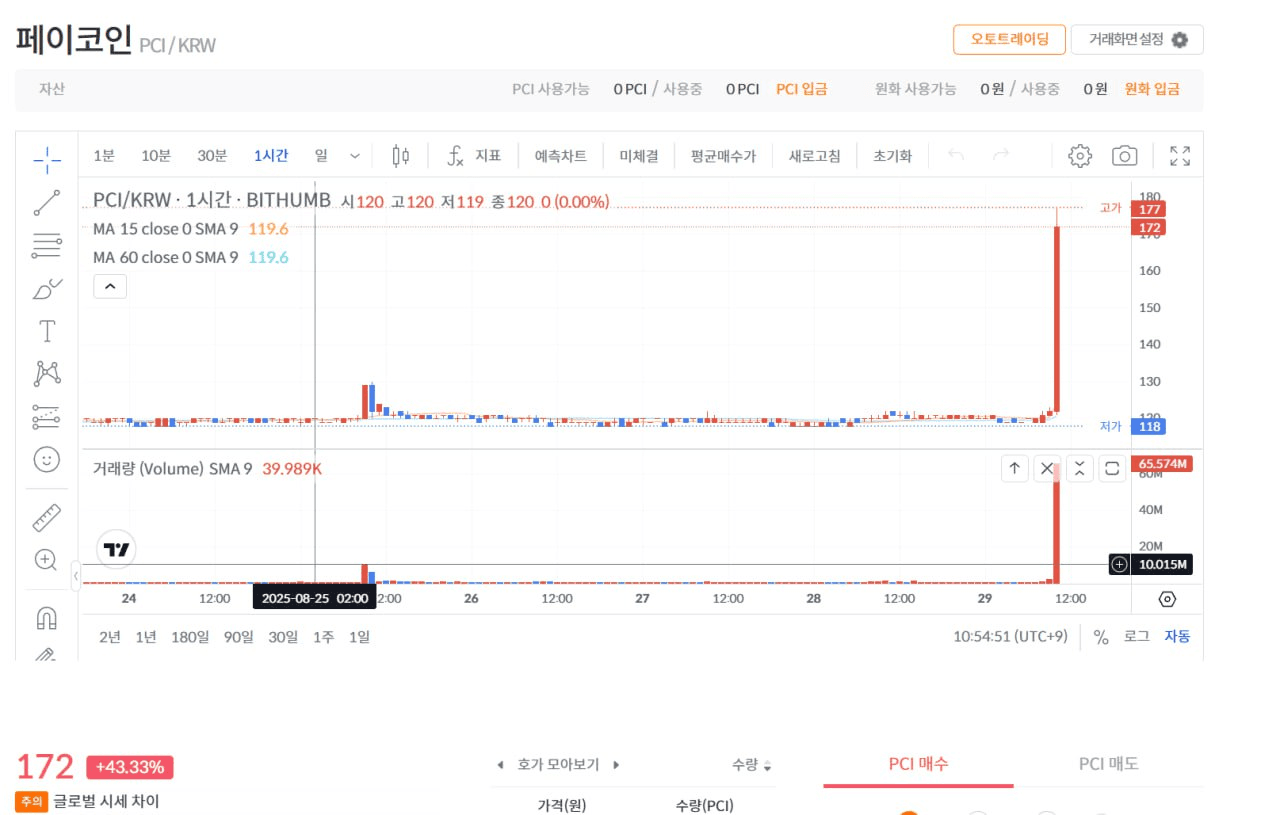
Task: Collapse the volume pane with double chevron
Action: click(x=1079, y=468)
